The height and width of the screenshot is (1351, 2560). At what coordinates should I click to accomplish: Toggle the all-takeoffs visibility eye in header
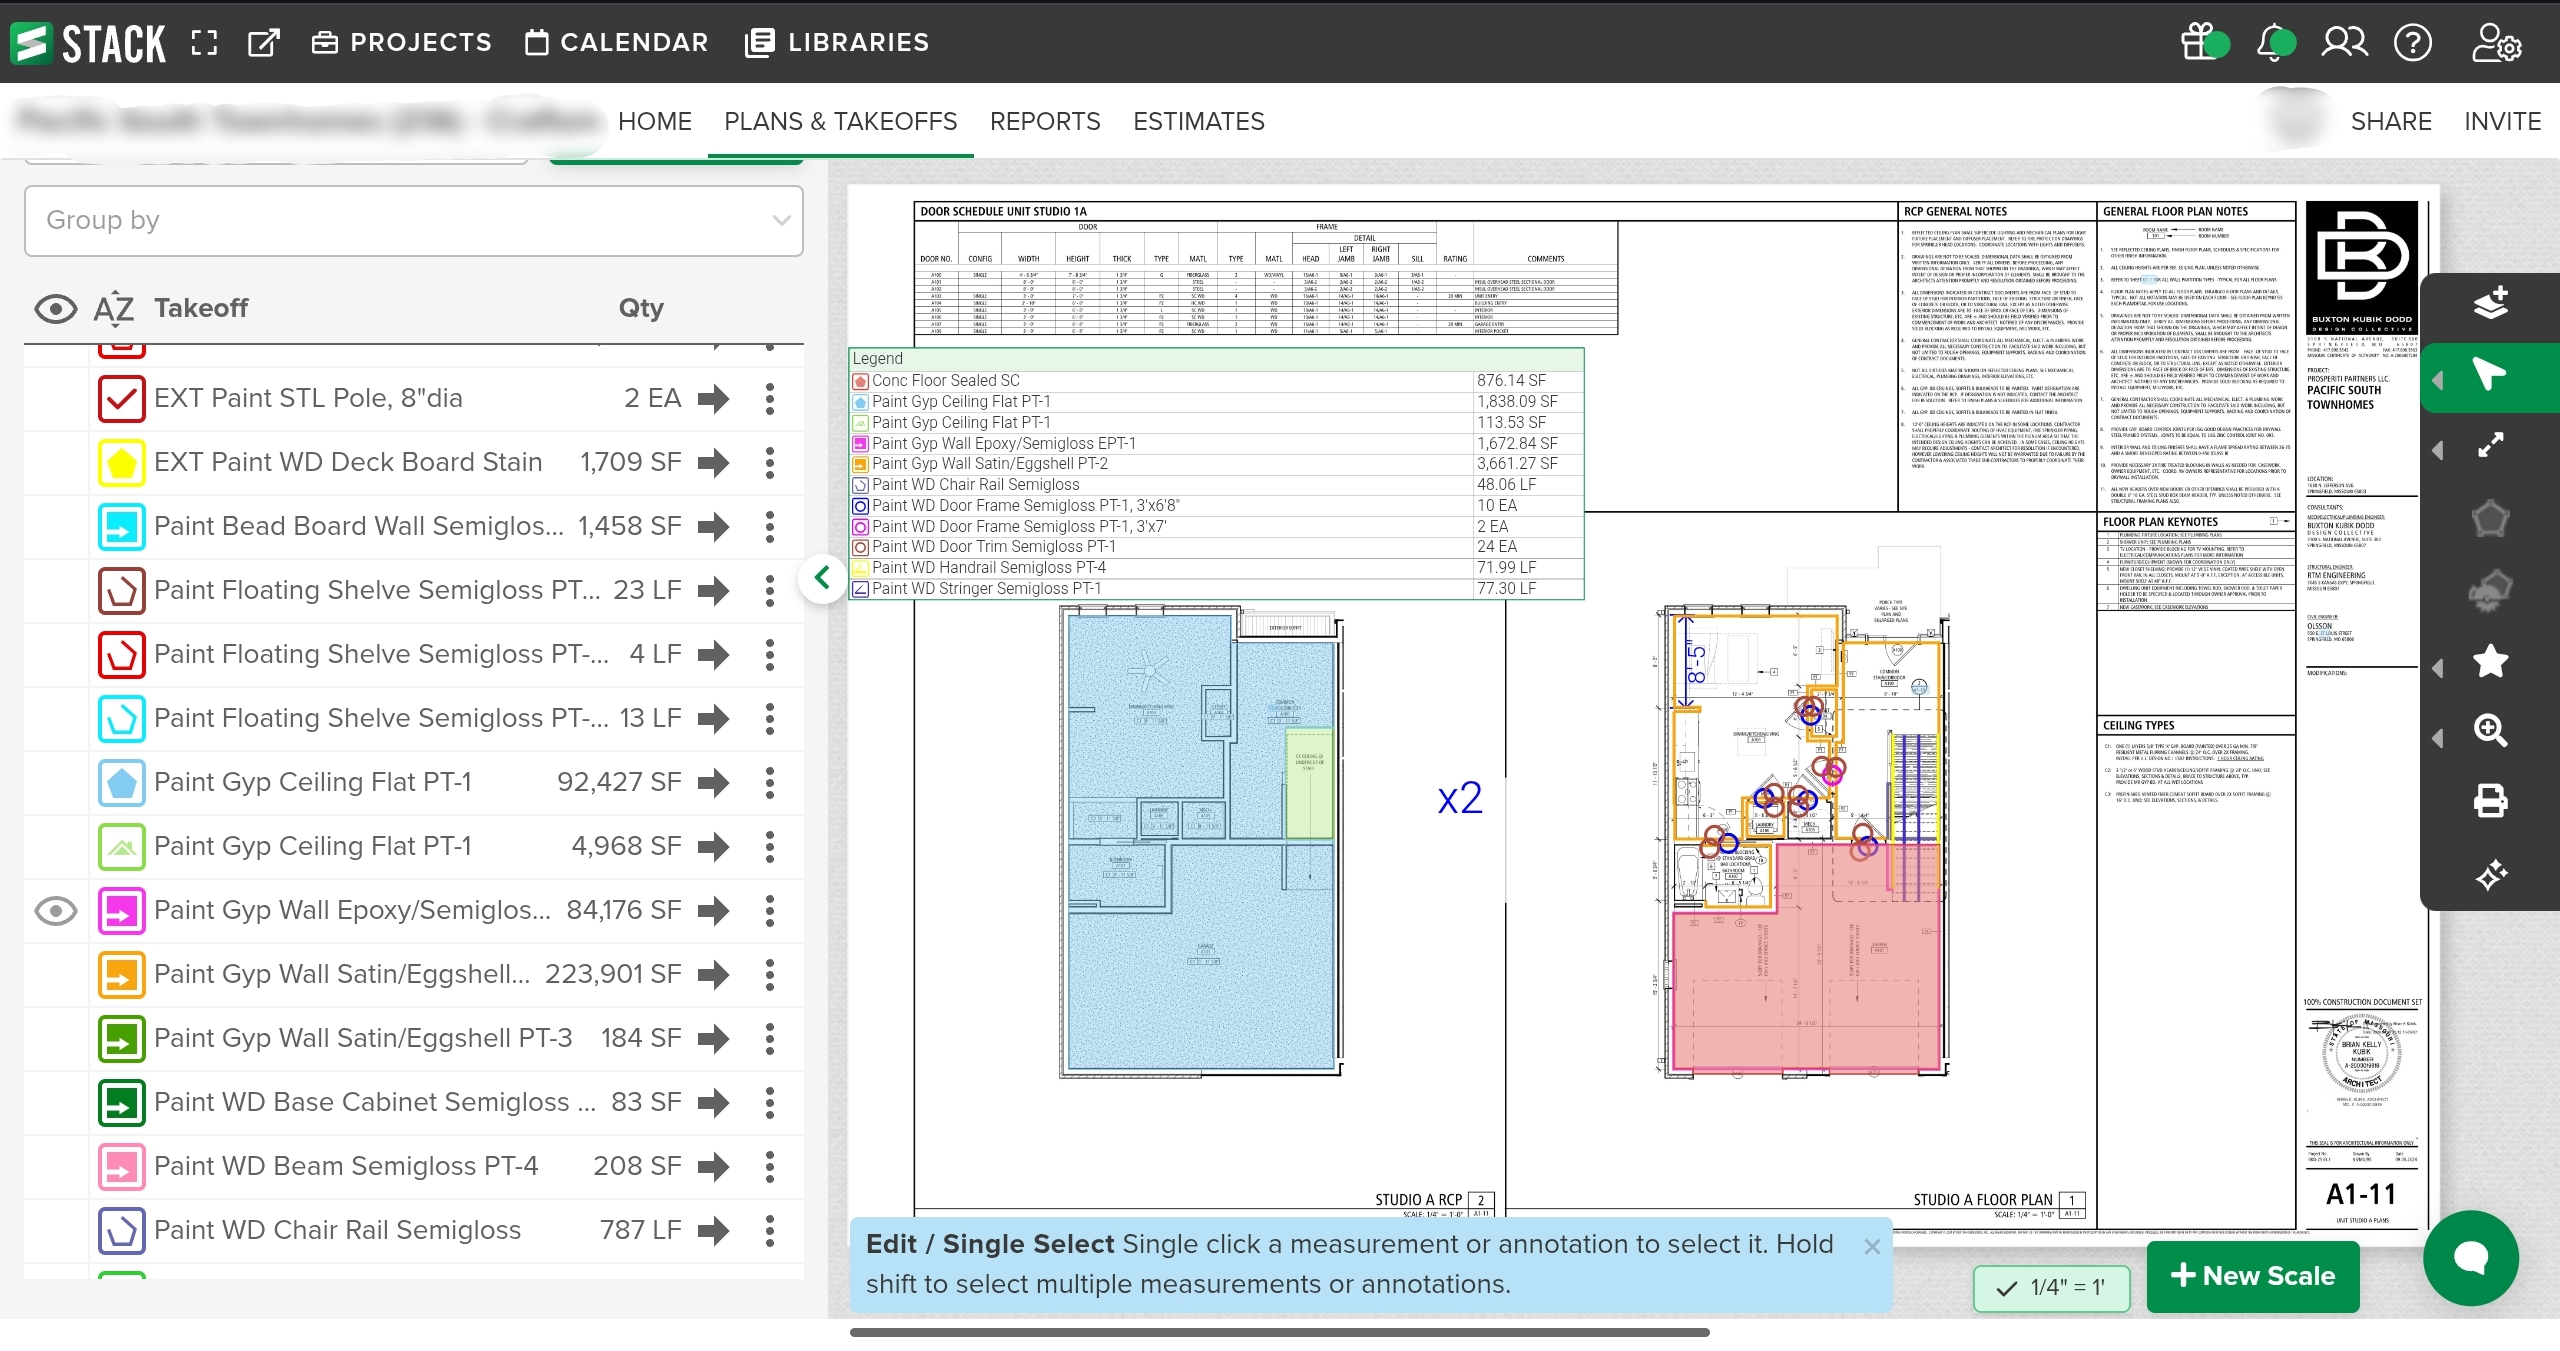[x=56, y=309]
